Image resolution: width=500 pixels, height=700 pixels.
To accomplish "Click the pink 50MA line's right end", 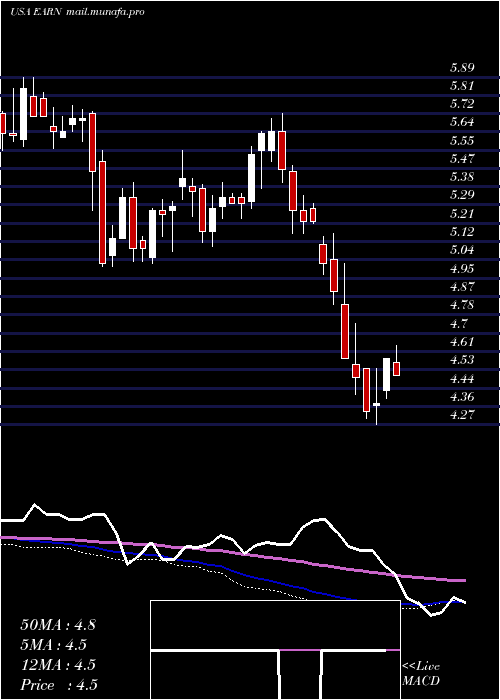I will point(464,580).
